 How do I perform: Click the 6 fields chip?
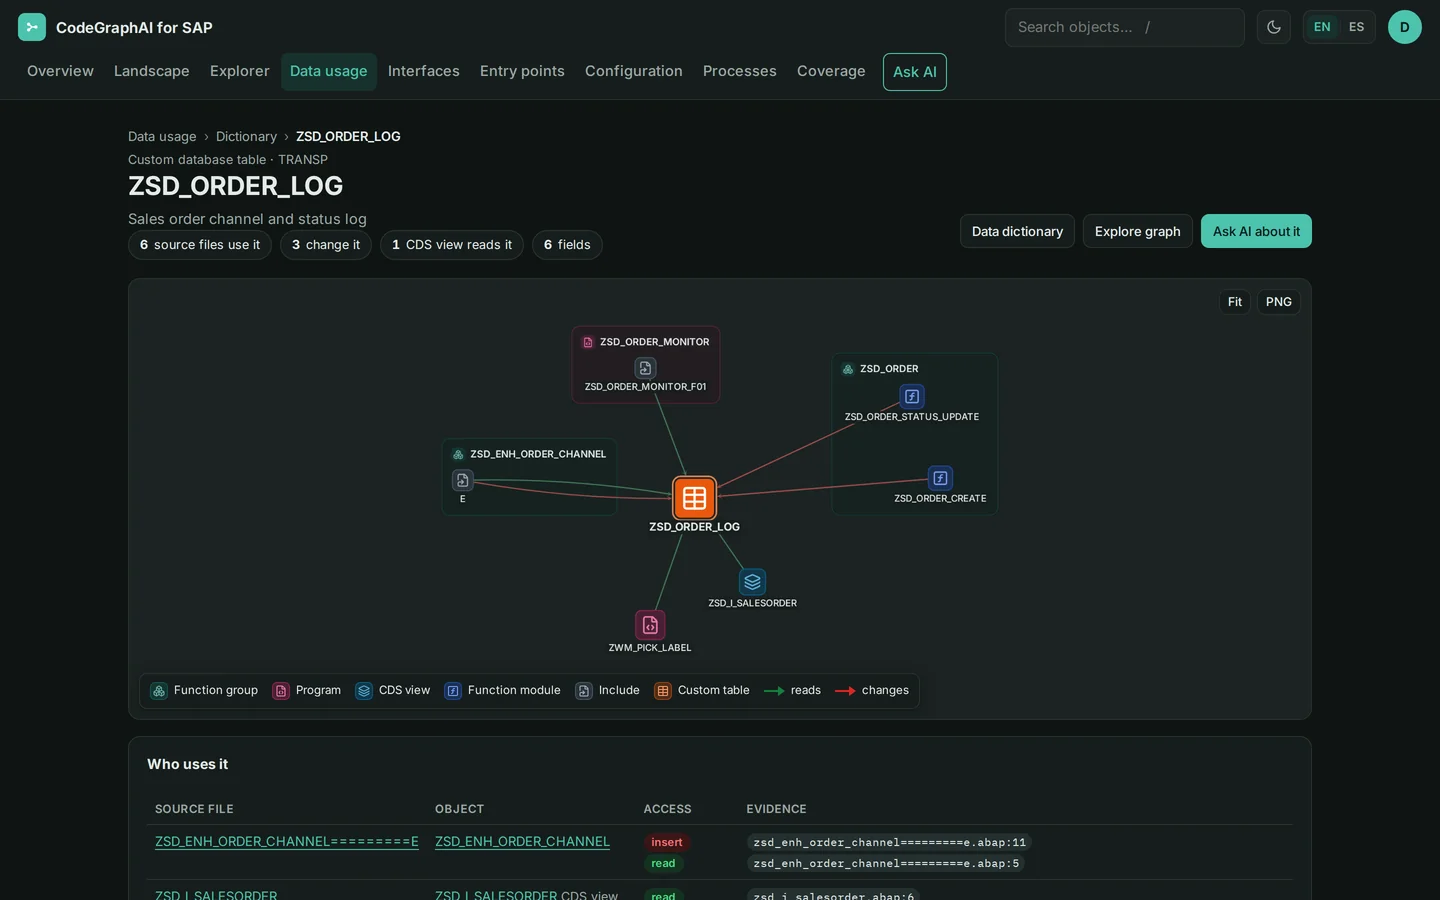pos(567,245)
